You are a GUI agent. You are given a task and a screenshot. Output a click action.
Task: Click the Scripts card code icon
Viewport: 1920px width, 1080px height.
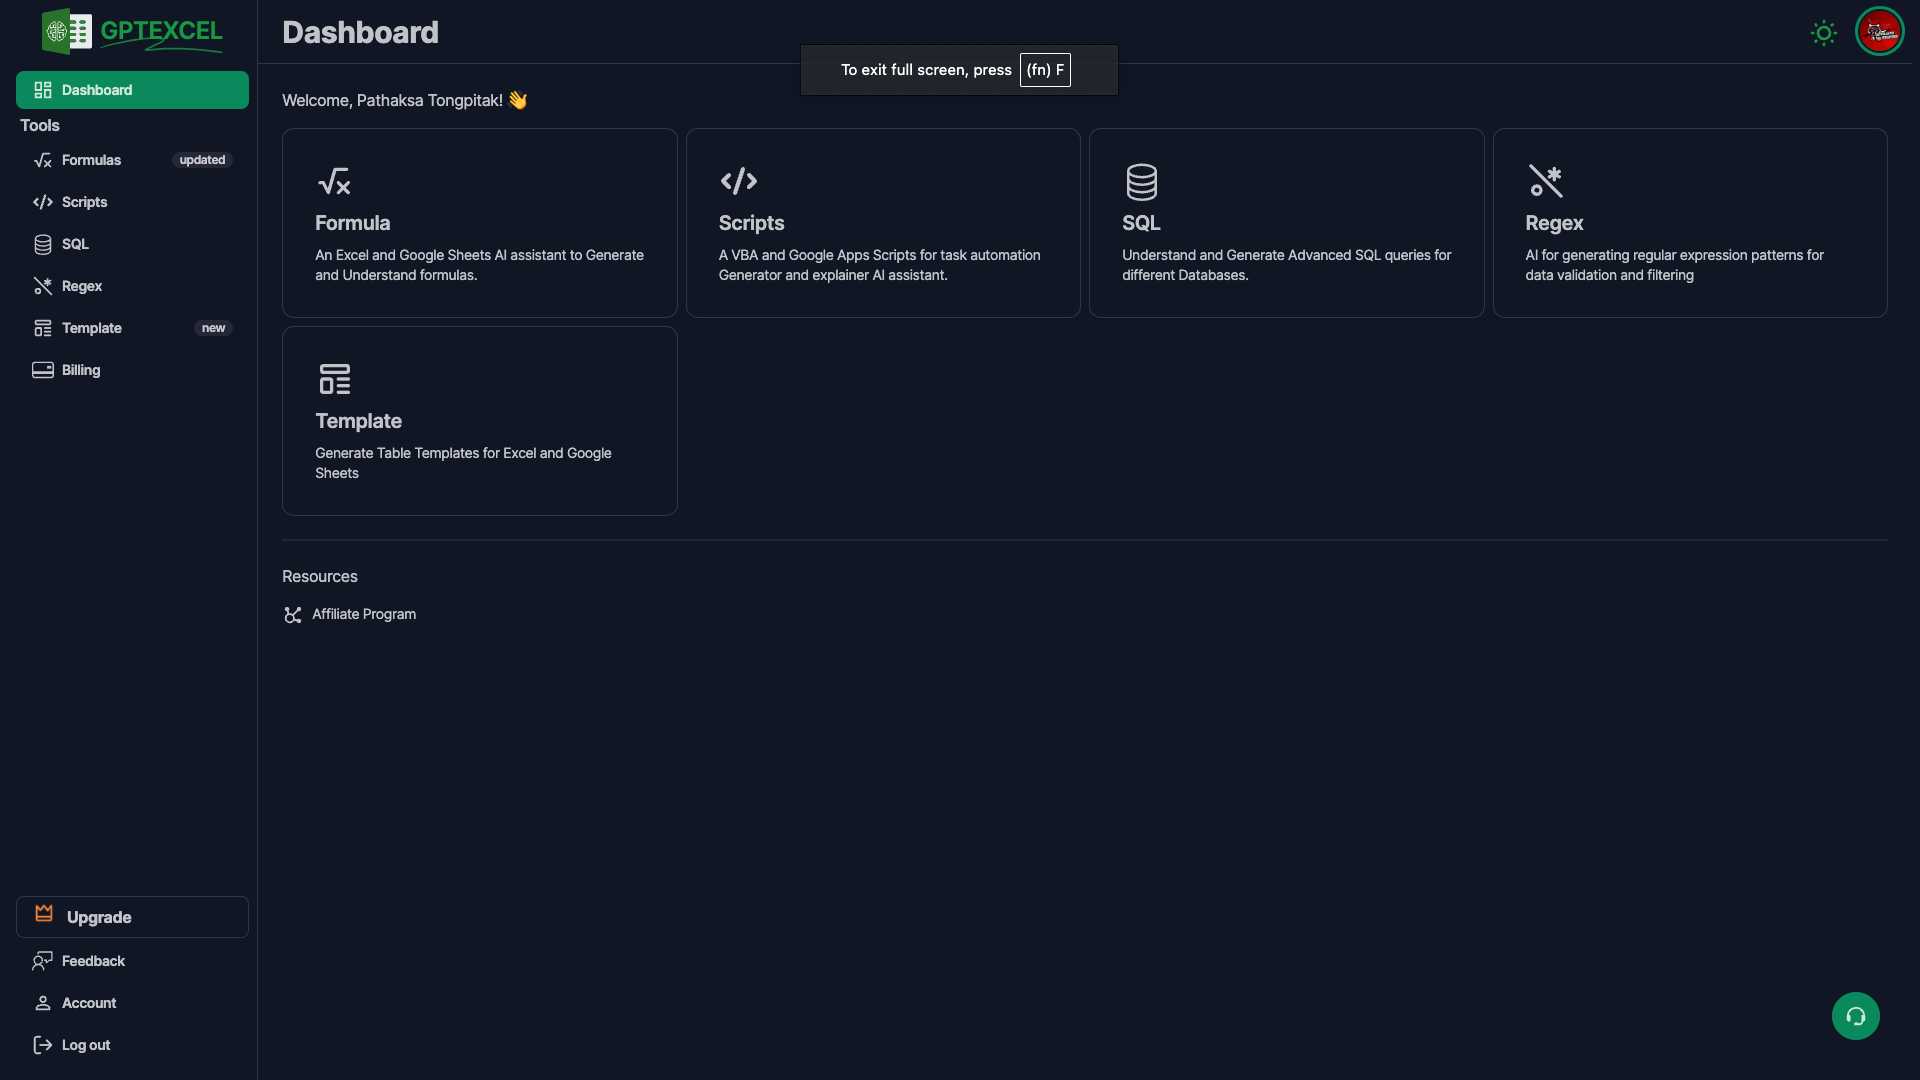[x=738, y=181]
